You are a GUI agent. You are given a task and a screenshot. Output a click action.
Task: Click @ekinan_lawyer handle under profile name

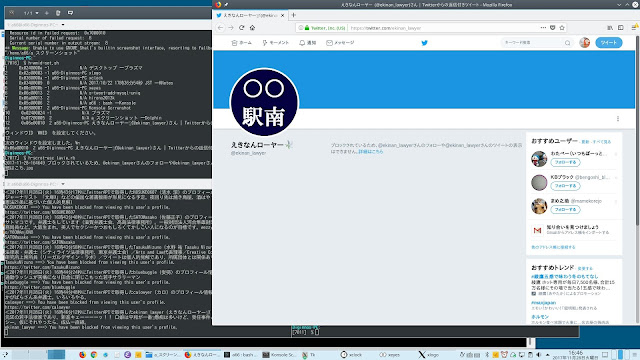pos(248,153)
